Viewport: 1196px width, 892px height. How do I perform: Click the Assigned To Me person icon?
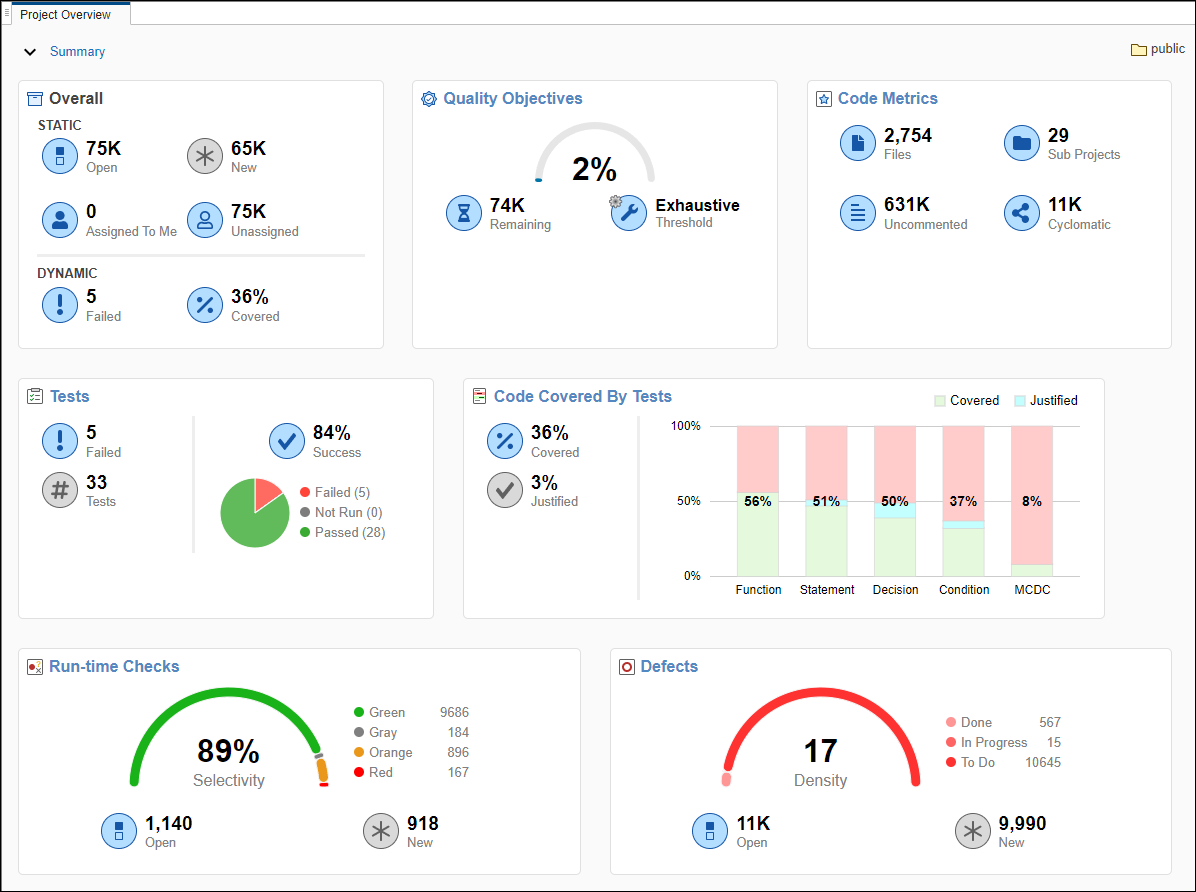point(60,220)
